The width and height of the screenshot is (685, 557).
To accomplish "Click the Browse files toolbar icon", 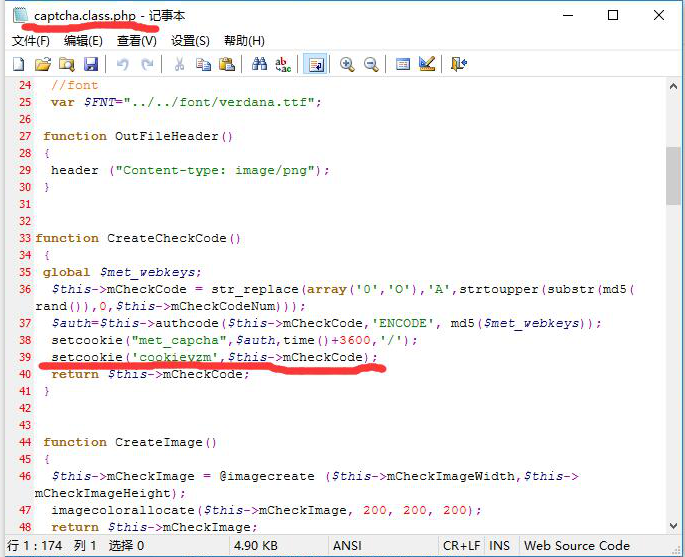I will click(67, 64).
